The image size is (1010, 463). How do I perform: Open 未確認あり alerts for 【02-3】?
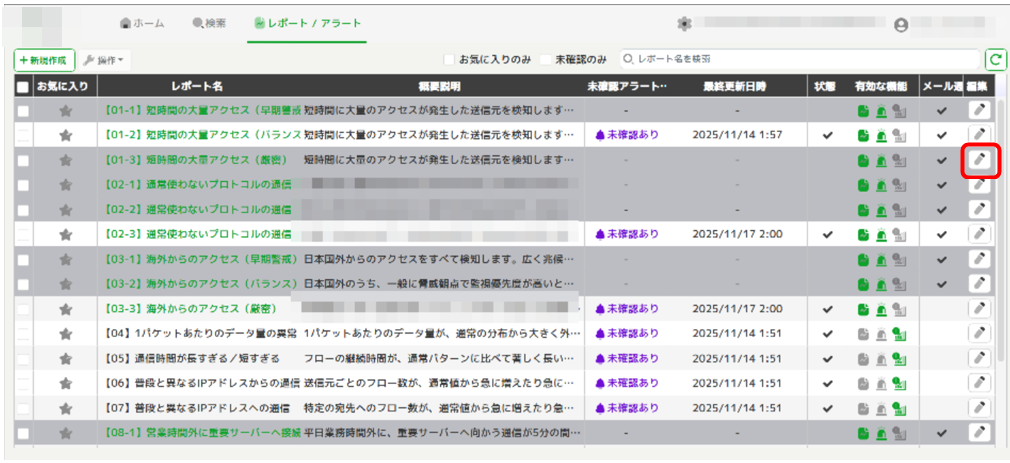(627, 234)
